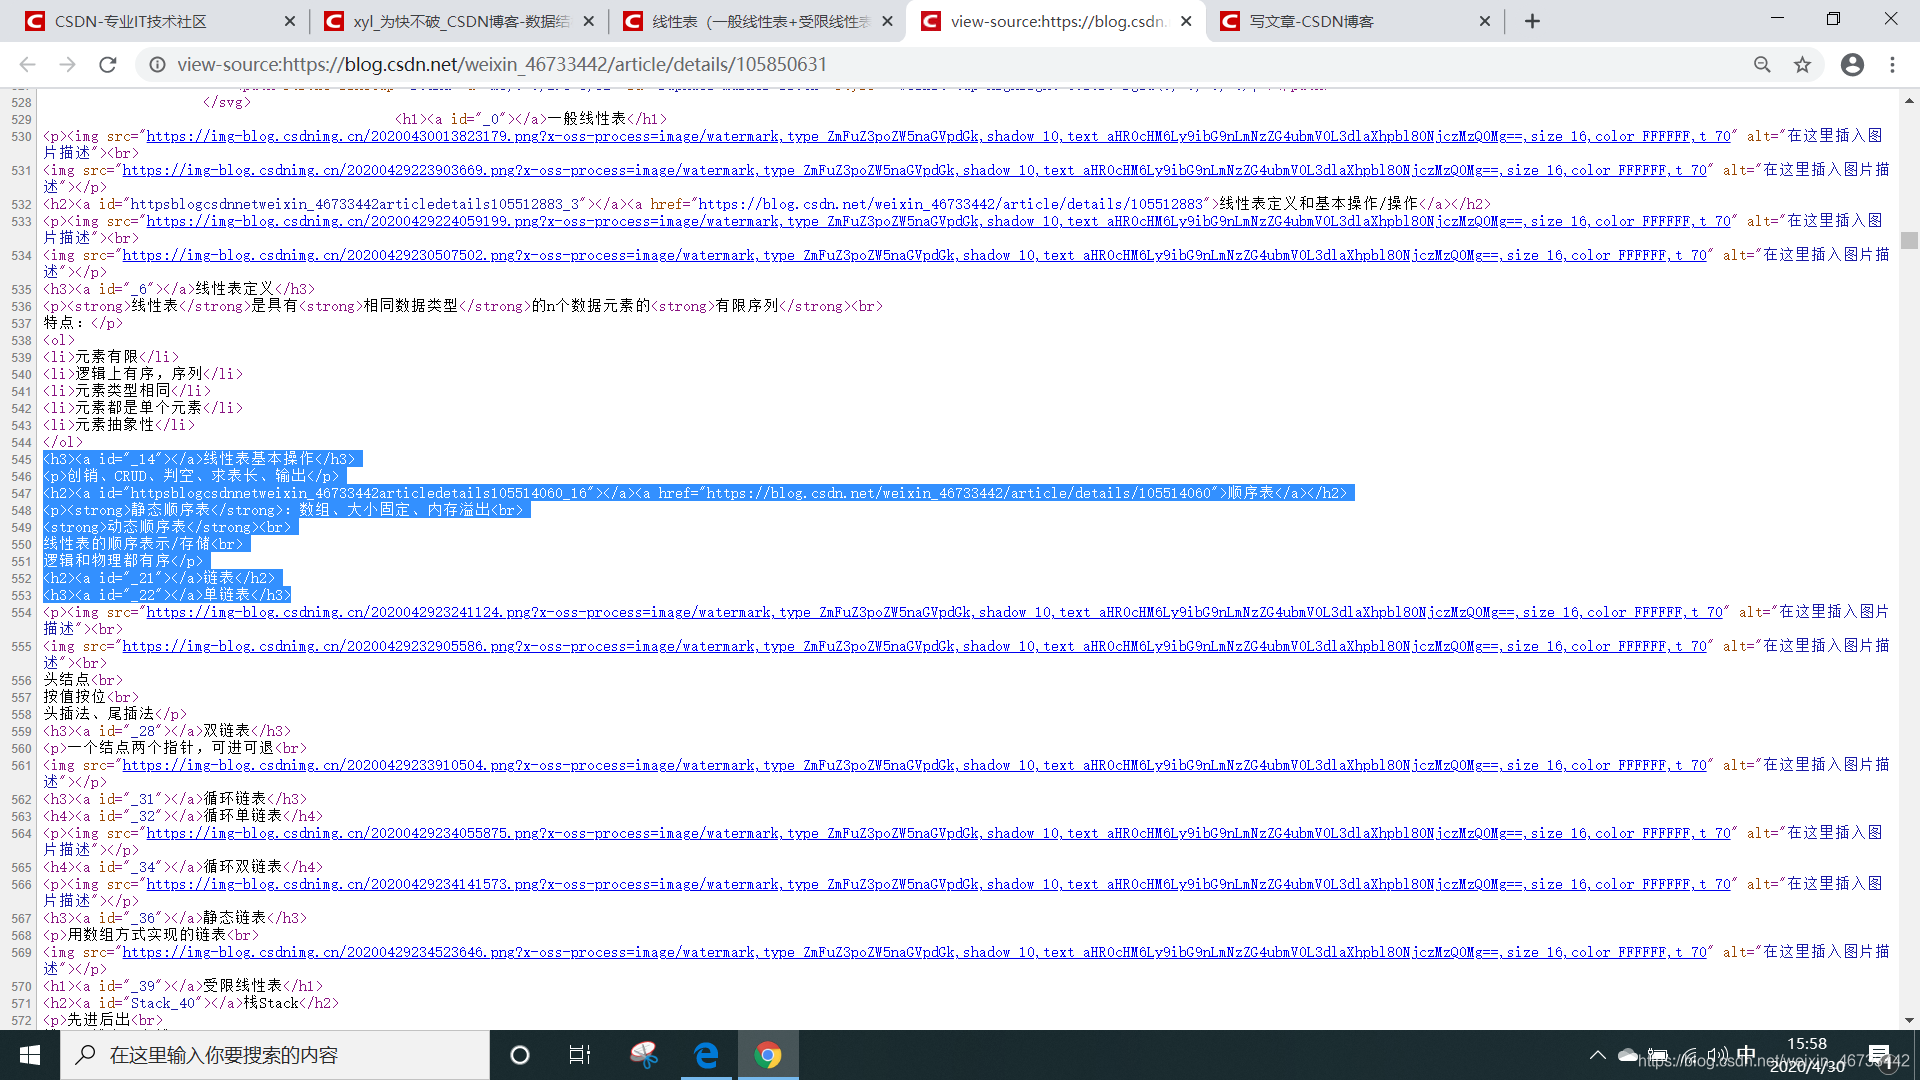Close the xyl_为快不破 tab
The height and width of the screenshot is (1080, 1920).
(x=588, y=21)
